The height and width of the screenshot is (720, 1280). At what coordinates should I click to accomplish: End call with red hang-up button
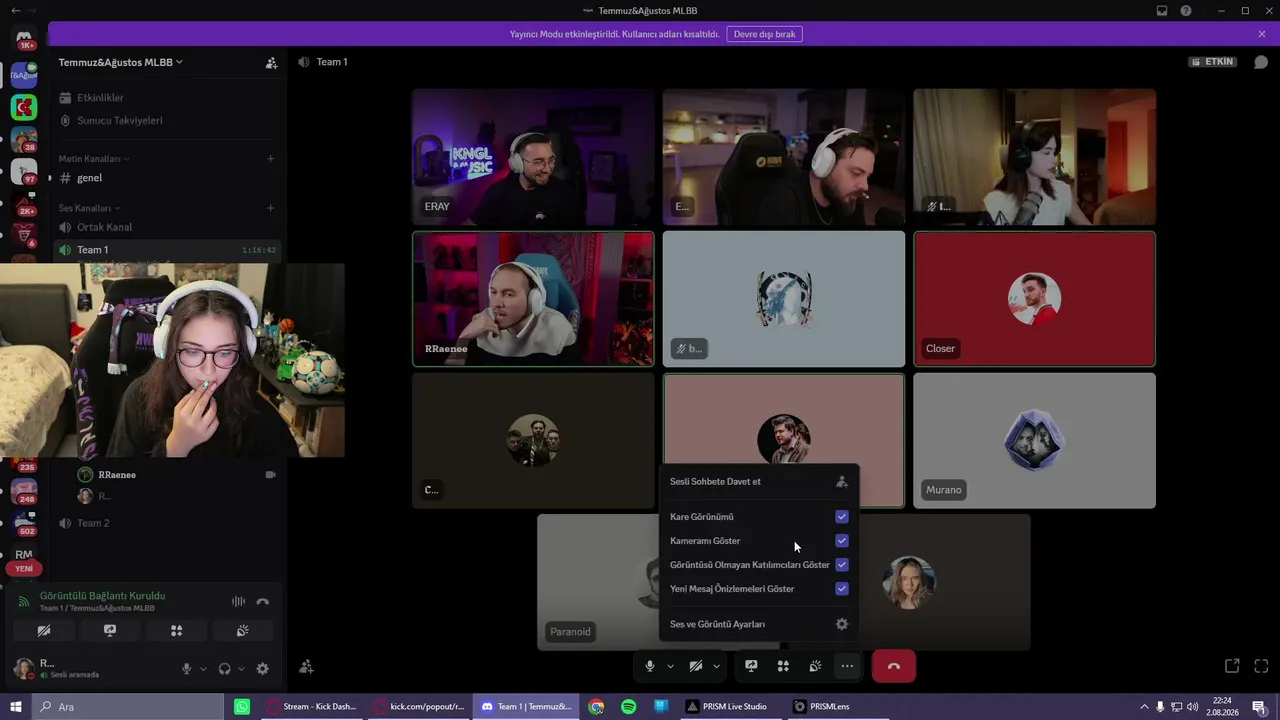pos(894,666)
